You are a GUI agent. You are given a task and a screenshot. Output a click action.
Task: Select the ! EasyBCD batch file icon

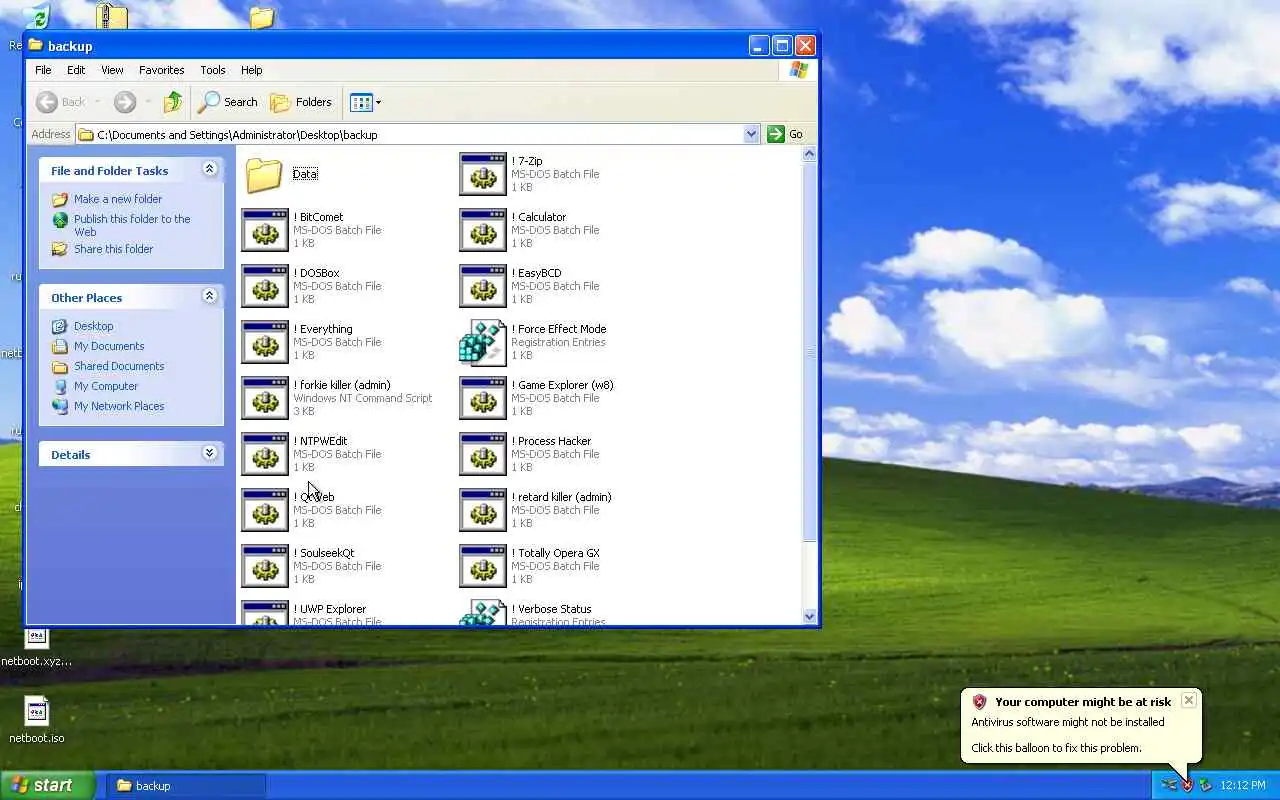point(483,286)
